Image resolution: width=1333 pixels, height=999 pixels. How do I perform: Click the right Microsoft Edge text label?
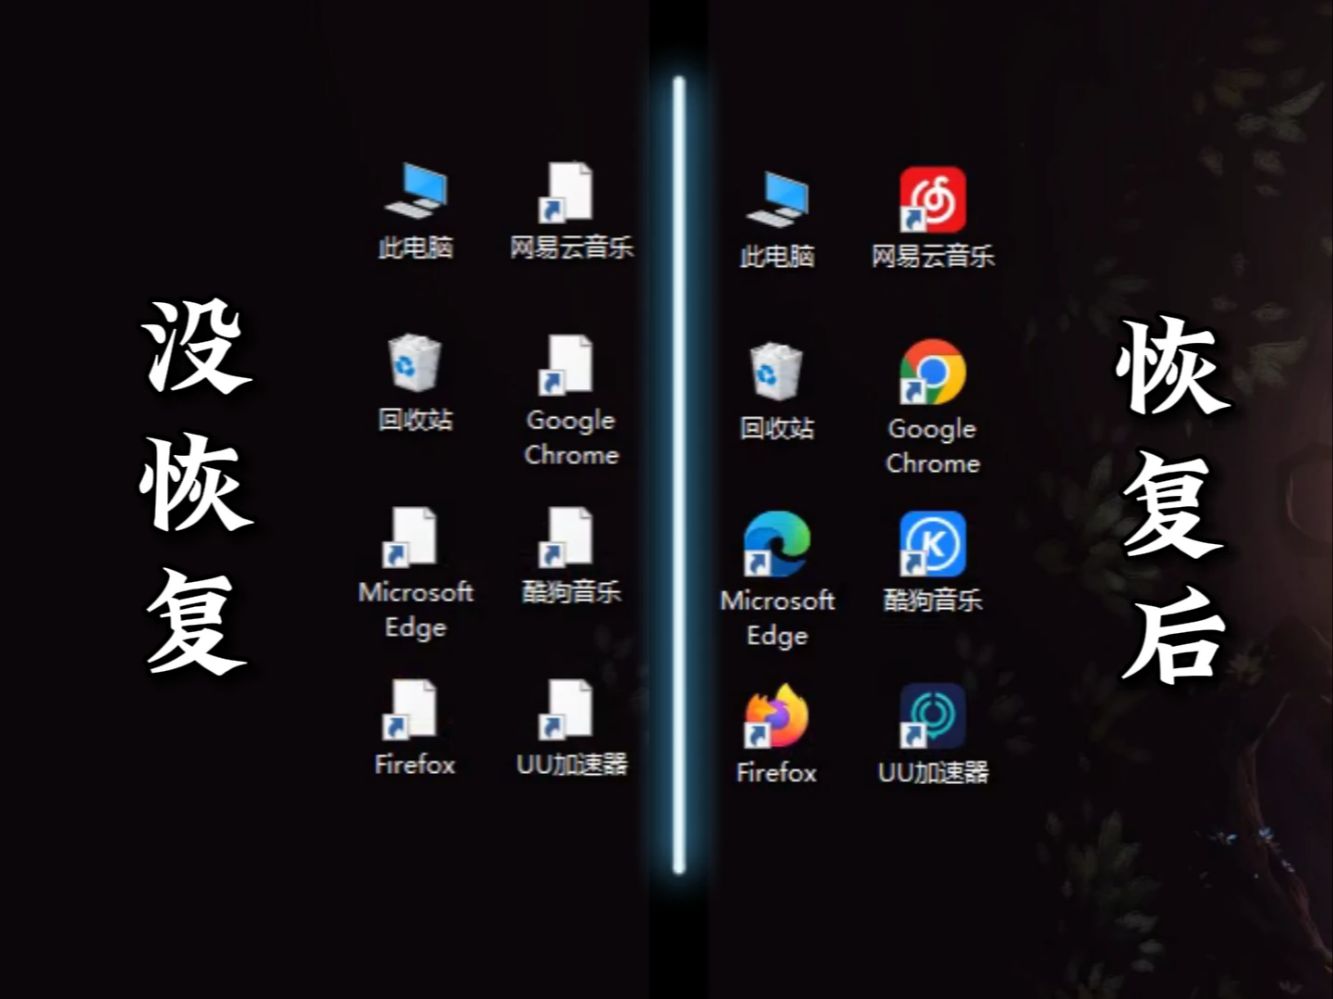pyautogui.click(x=777, y=618)
